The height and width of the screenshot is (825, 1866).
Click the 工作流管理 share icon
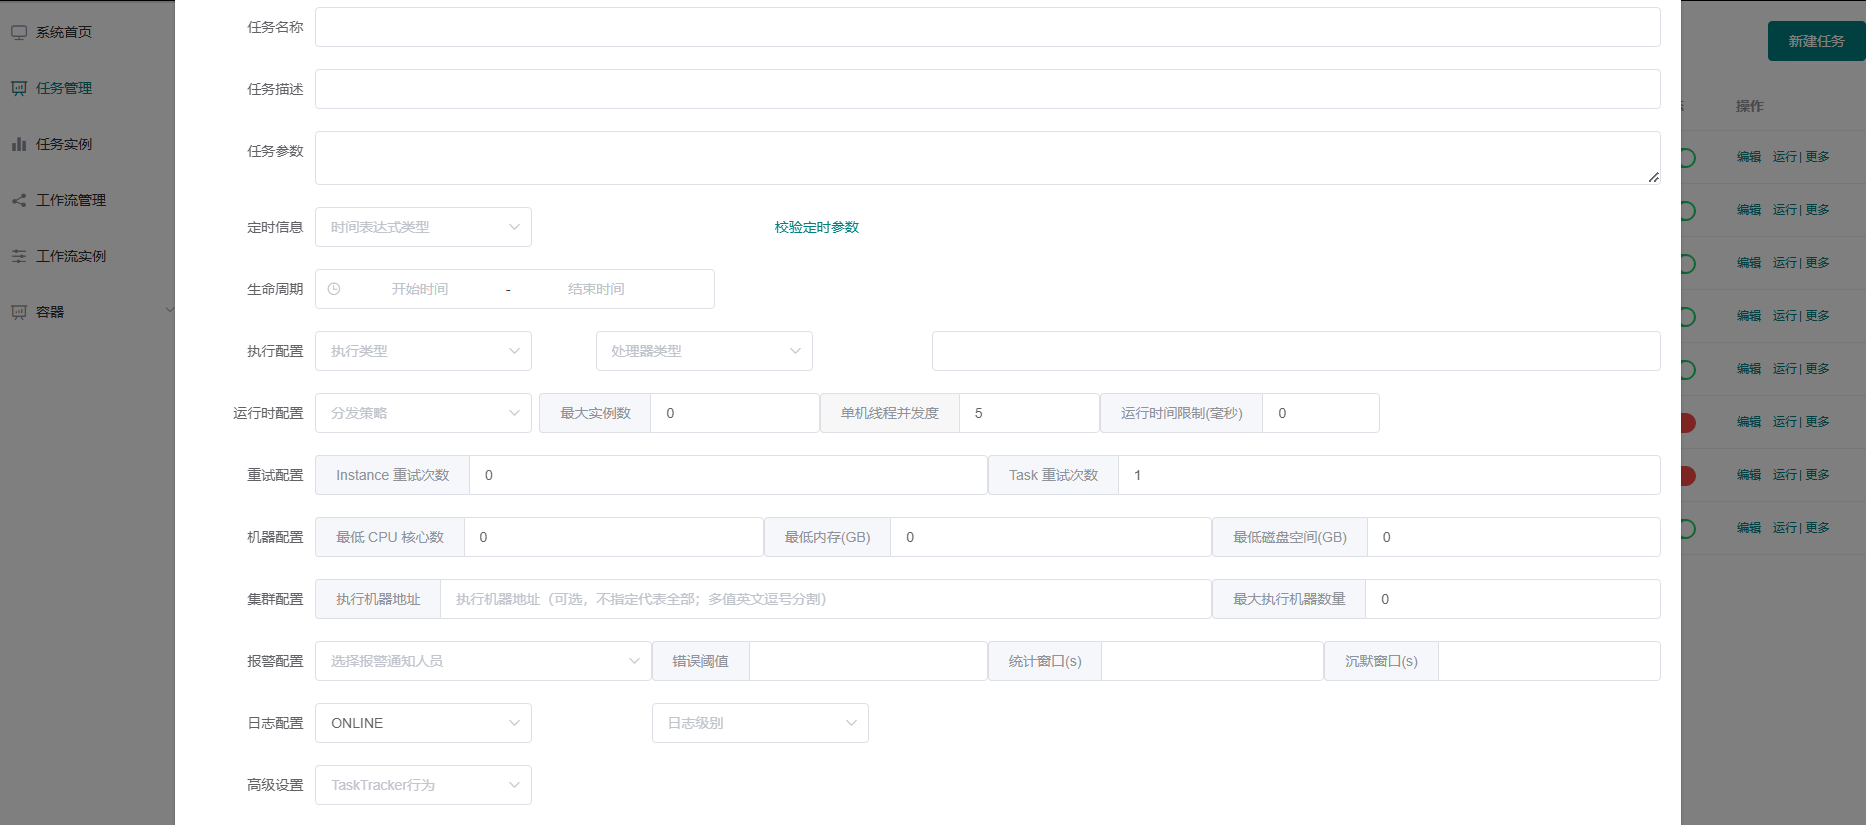click(19, 200)
